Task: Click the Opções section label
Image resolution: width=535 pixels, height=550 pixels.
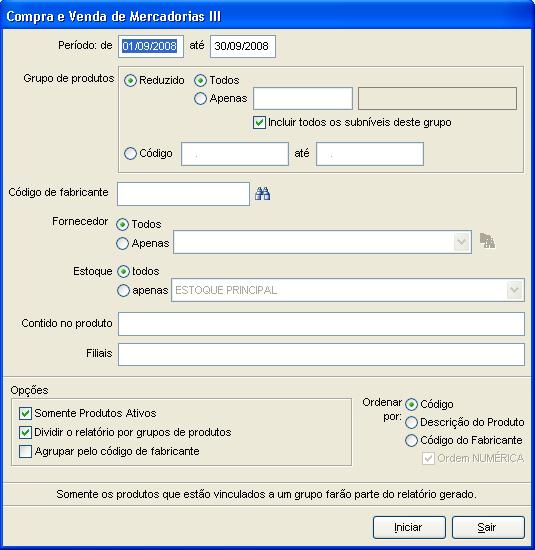Action: coord(29,390)
